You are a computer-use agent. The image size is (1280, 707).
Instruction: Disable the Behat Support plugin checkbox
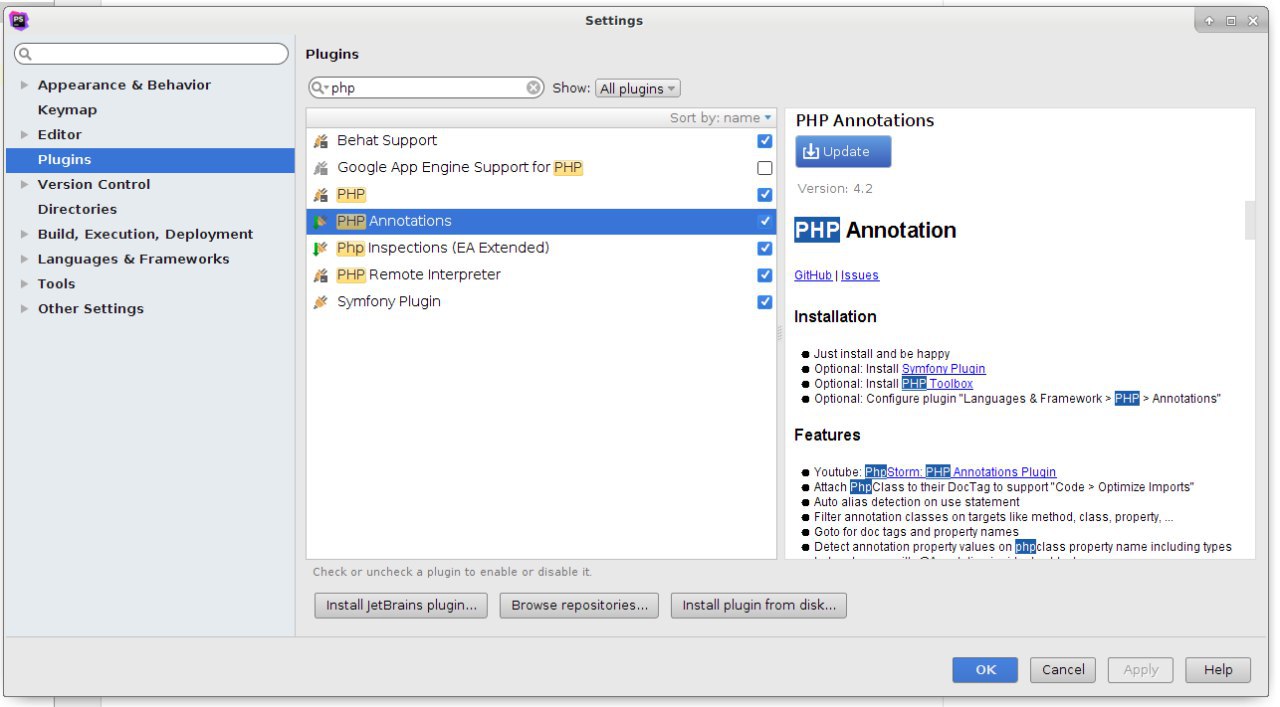click(765, 141)
